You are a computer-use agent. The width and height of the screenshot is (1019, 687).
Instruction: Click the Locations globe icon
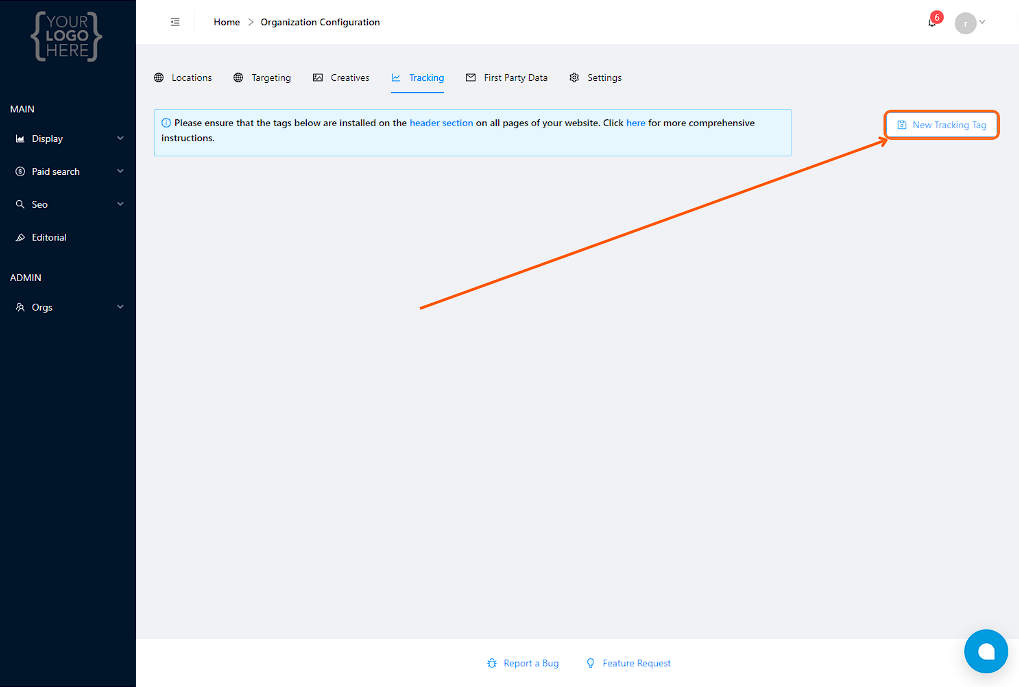159,77
